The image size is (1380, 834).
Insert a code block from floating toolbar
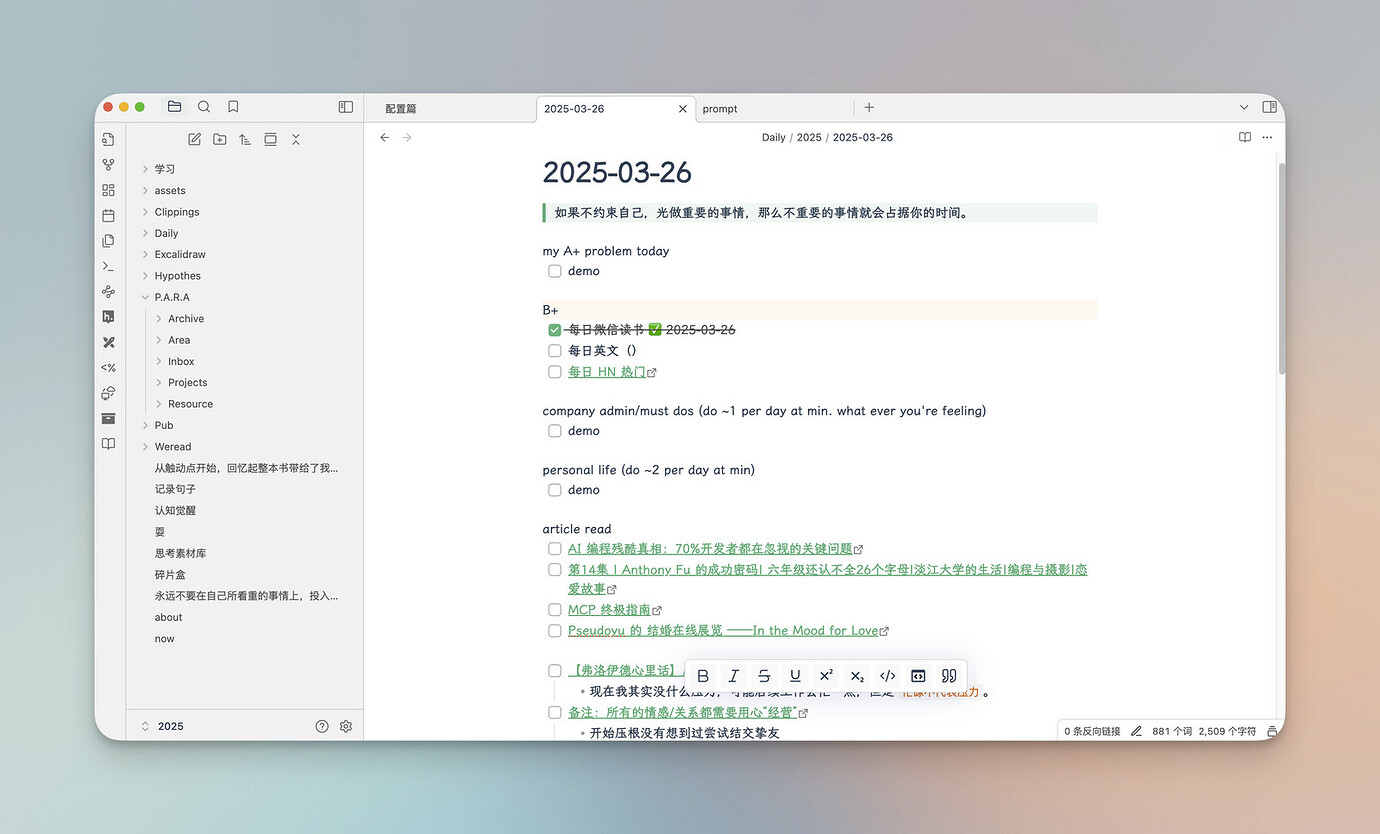[x=918, y=676]
